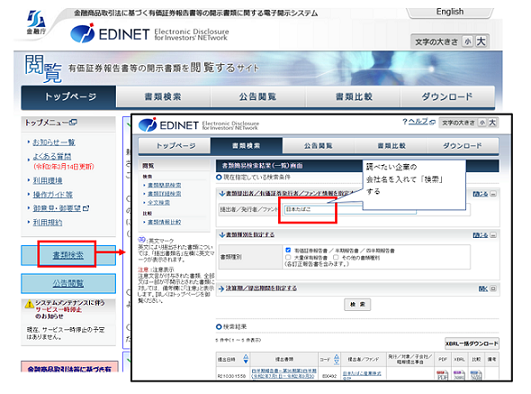531x394 pixels.
Task: Switch to inner window トップページ tab
Action: click(x=175, y=146)
